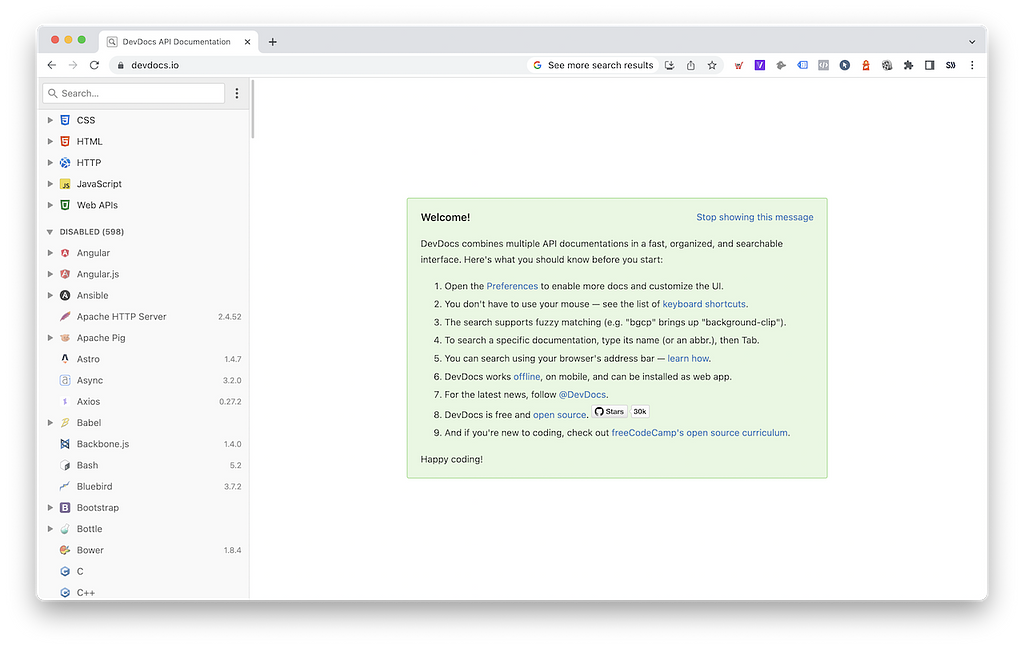Open the Angular.js logo icon
Viewport: 1024px width, 649px height.
(x=65, y=274)
